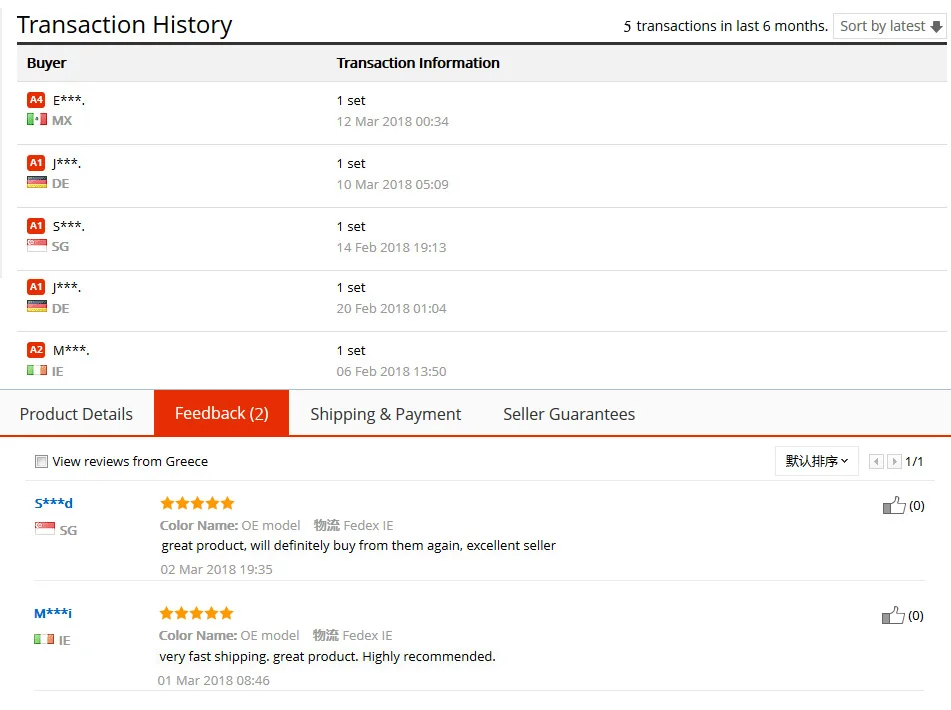Select the Feedback (2) tab
Image resolution: width=951 pixels, height=710 pixels.
(221, 413)
